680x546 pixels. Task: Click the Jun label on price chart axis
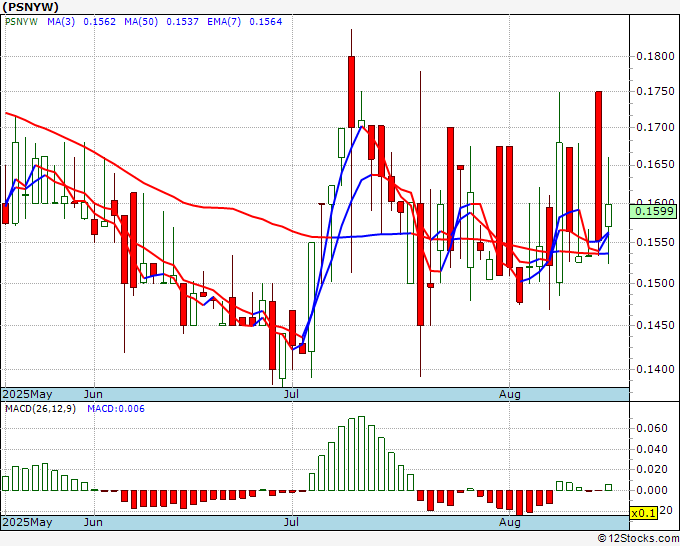(x=93, y=394)
